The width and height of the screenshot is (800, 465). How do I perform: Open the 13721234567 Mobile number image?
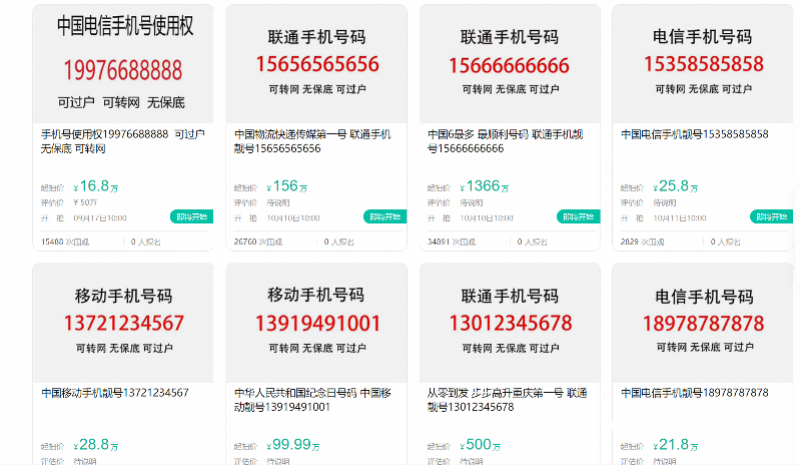coord(123,322)
